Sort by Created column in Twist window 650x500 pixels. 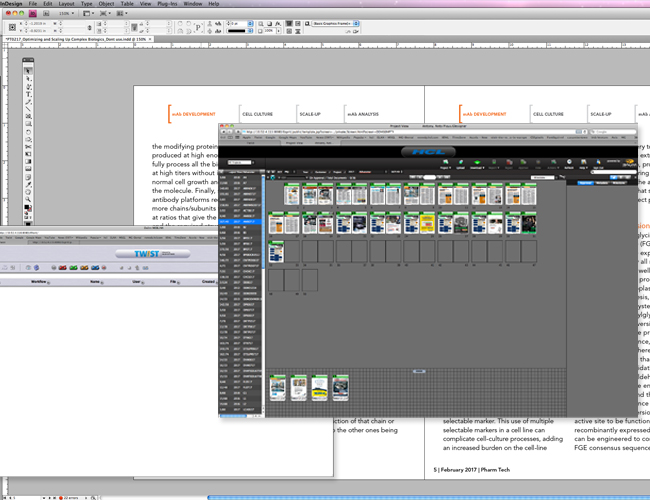click(209, 282)
